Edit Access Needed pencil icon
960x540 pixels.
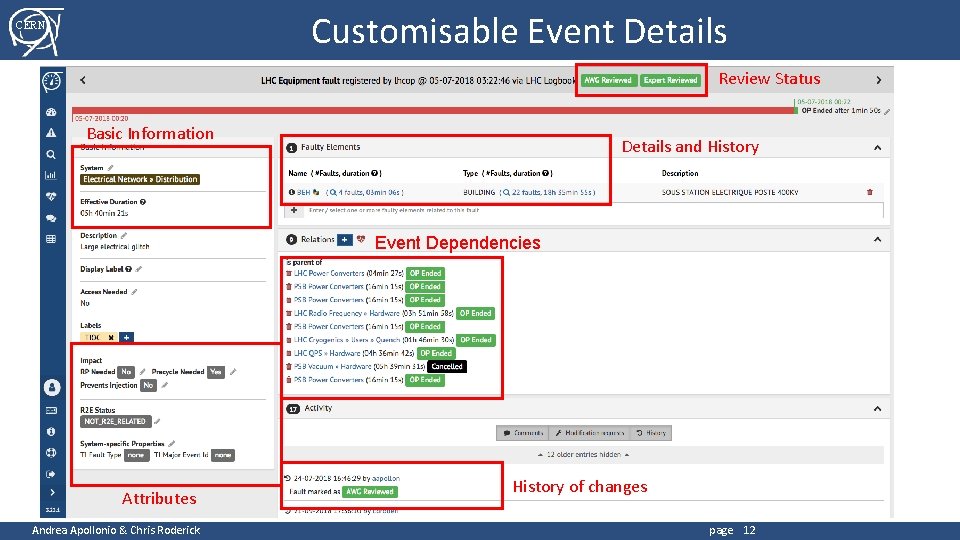pyautogui.click(x=134, y=292)
